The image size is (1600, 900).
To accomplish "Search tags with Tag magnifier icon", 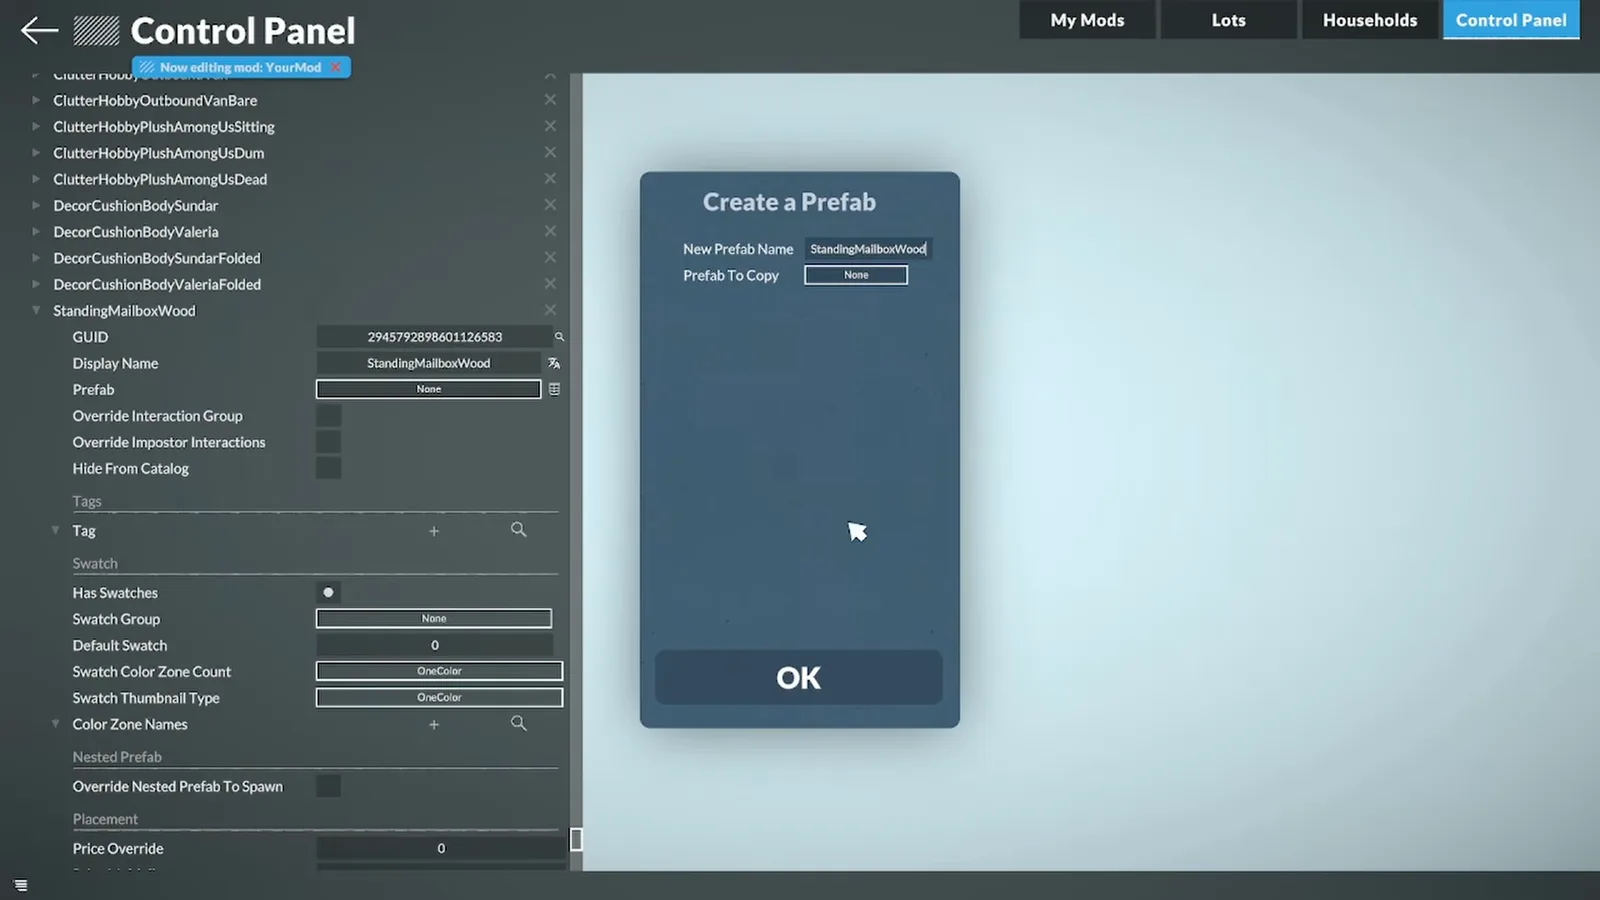I will pyautogui.click(x=518, y=530).
